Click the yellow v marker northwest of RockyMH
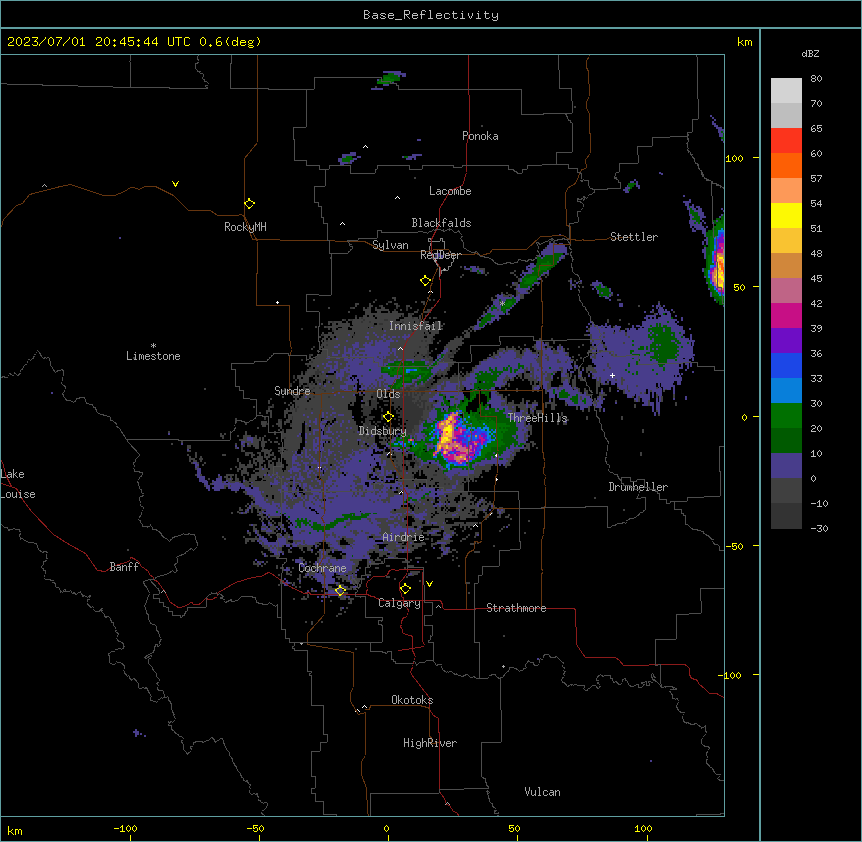The image size is (862, 842). coord(175,184)
